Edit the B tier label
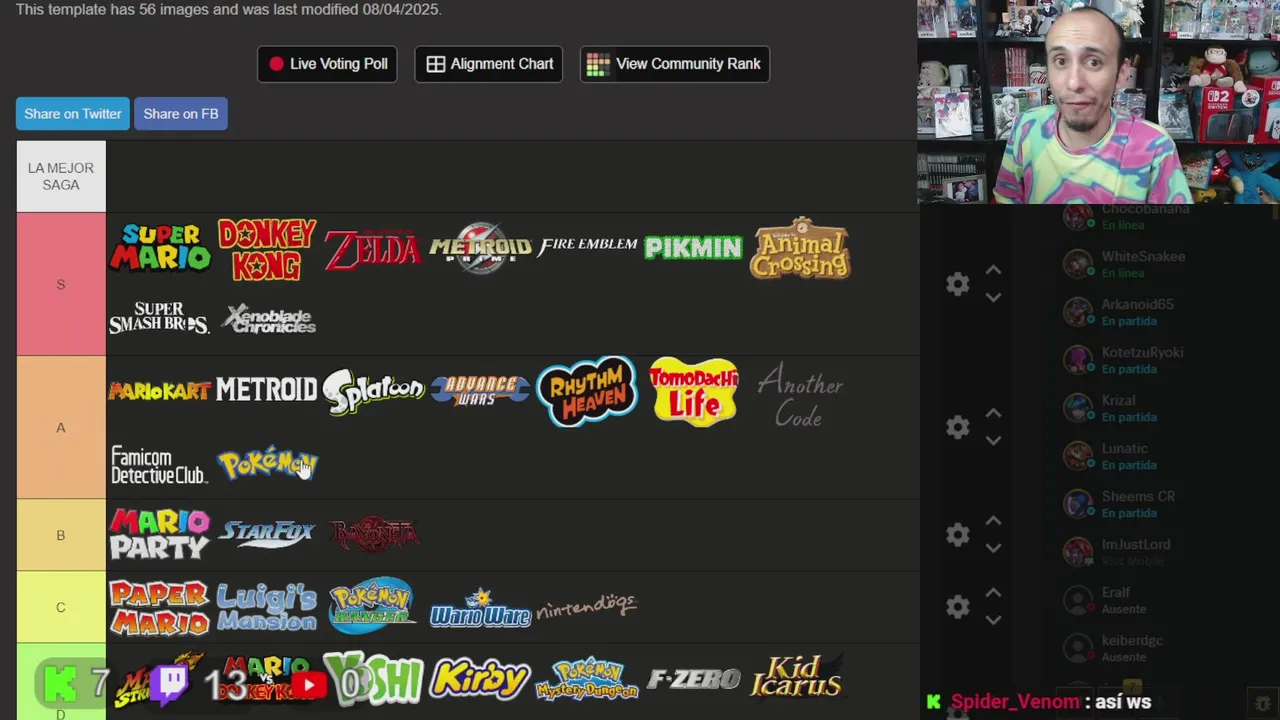 (x=61, y=535)
